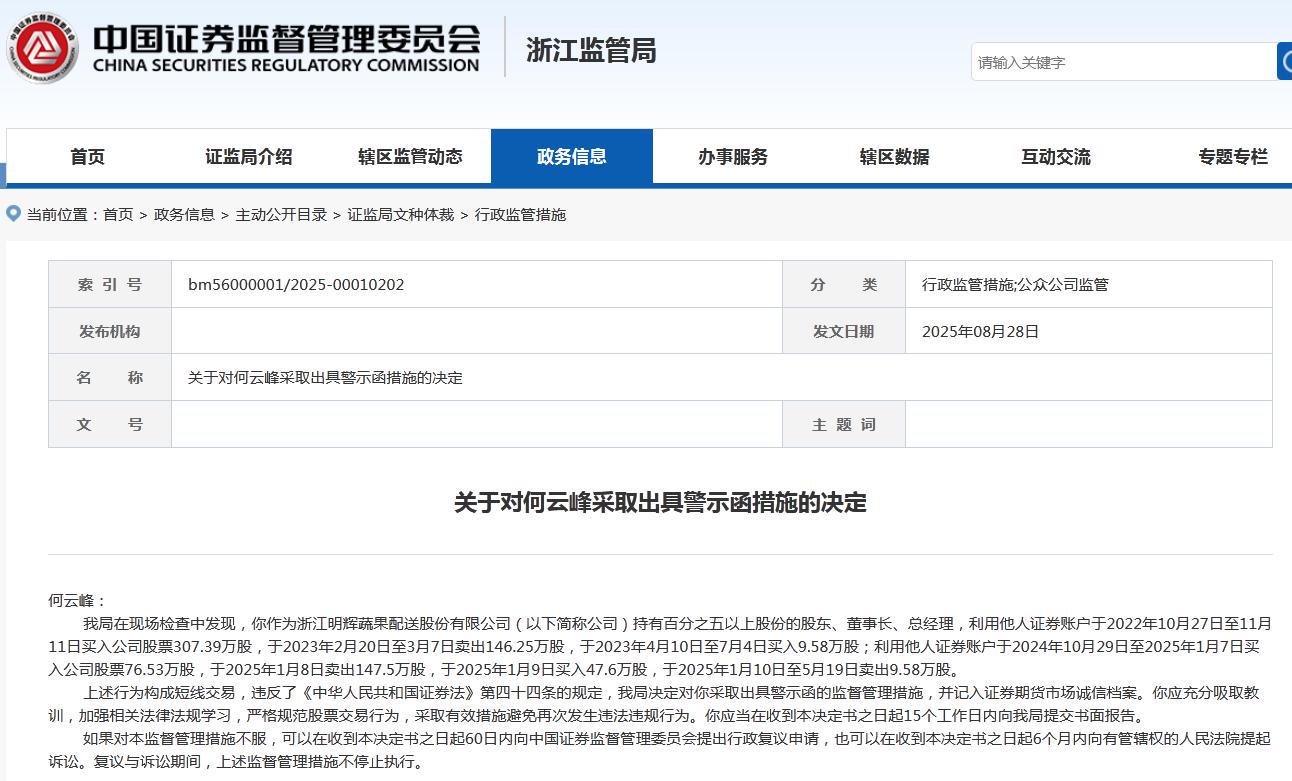
Task: Click the 分类 table label
Action: click(843, 285)
